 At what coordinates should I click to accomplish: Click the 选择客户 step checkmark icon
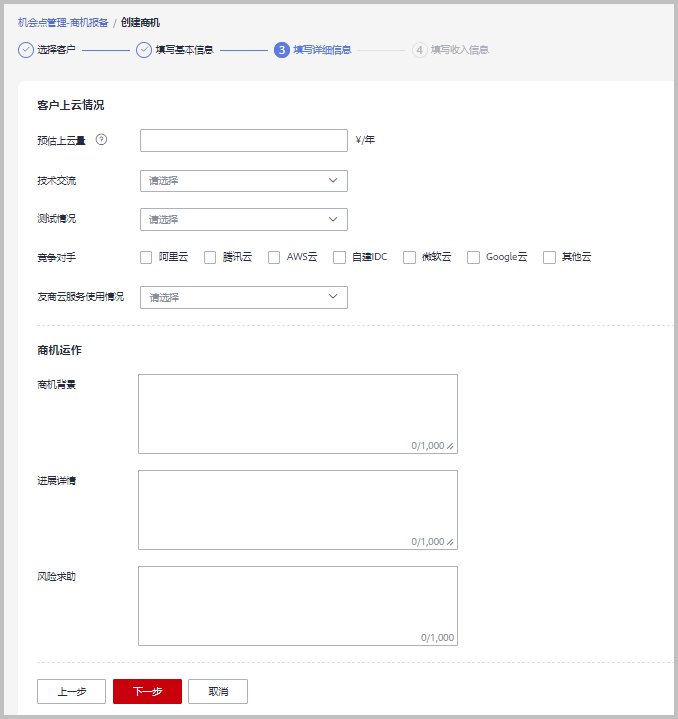26,50
